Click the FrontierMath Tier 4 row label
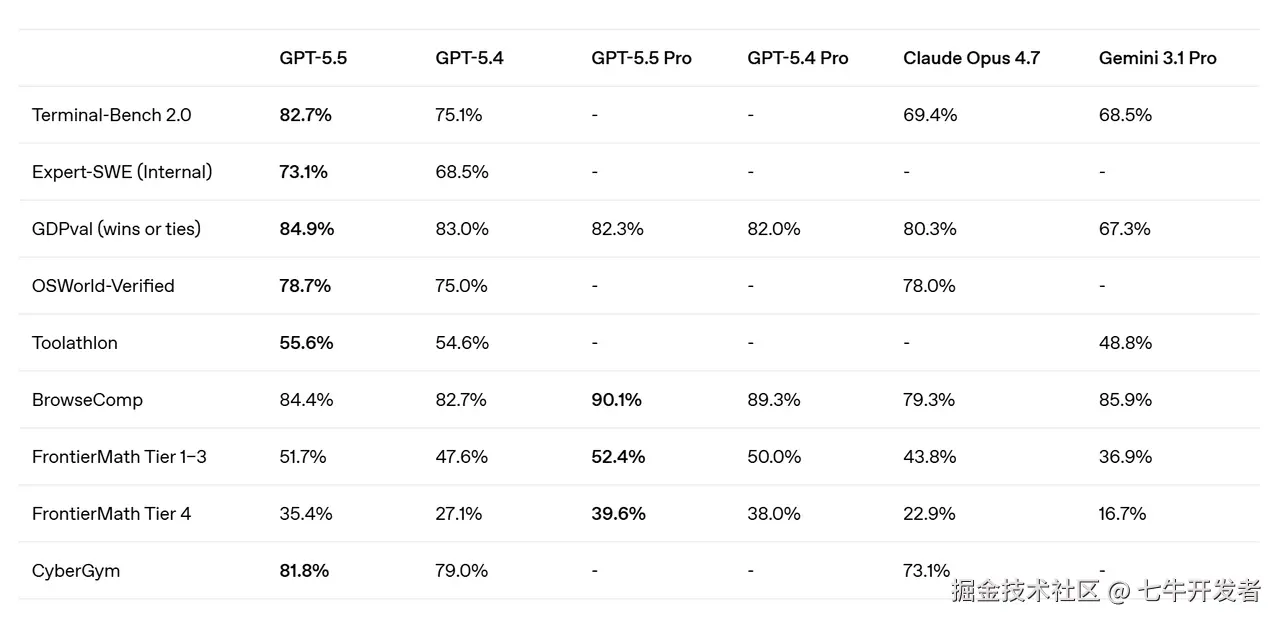This screenshot has width=1280, height=623. point(111,514)
